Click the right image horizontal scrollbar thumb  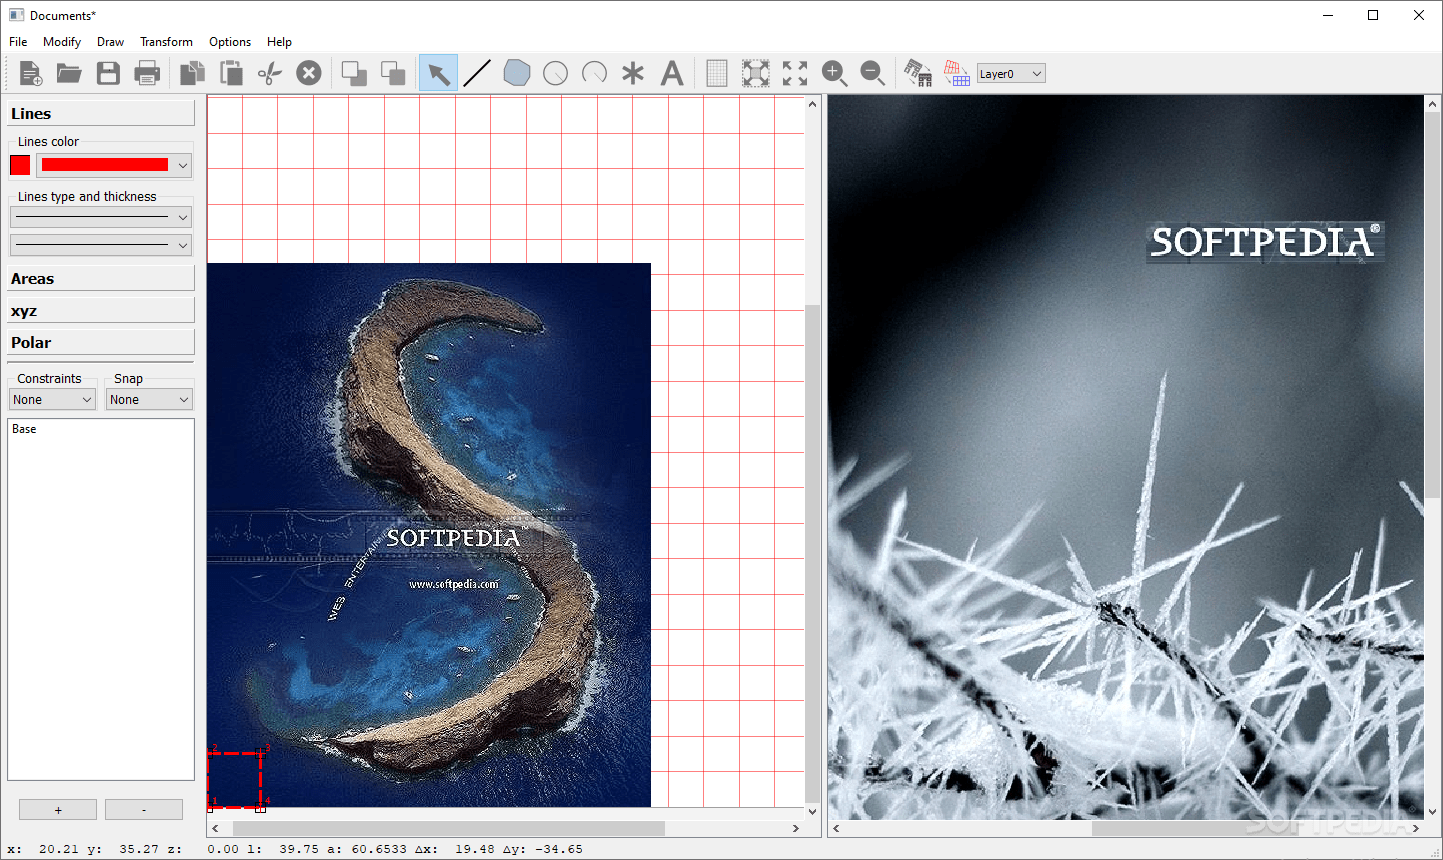(1250, 828)
